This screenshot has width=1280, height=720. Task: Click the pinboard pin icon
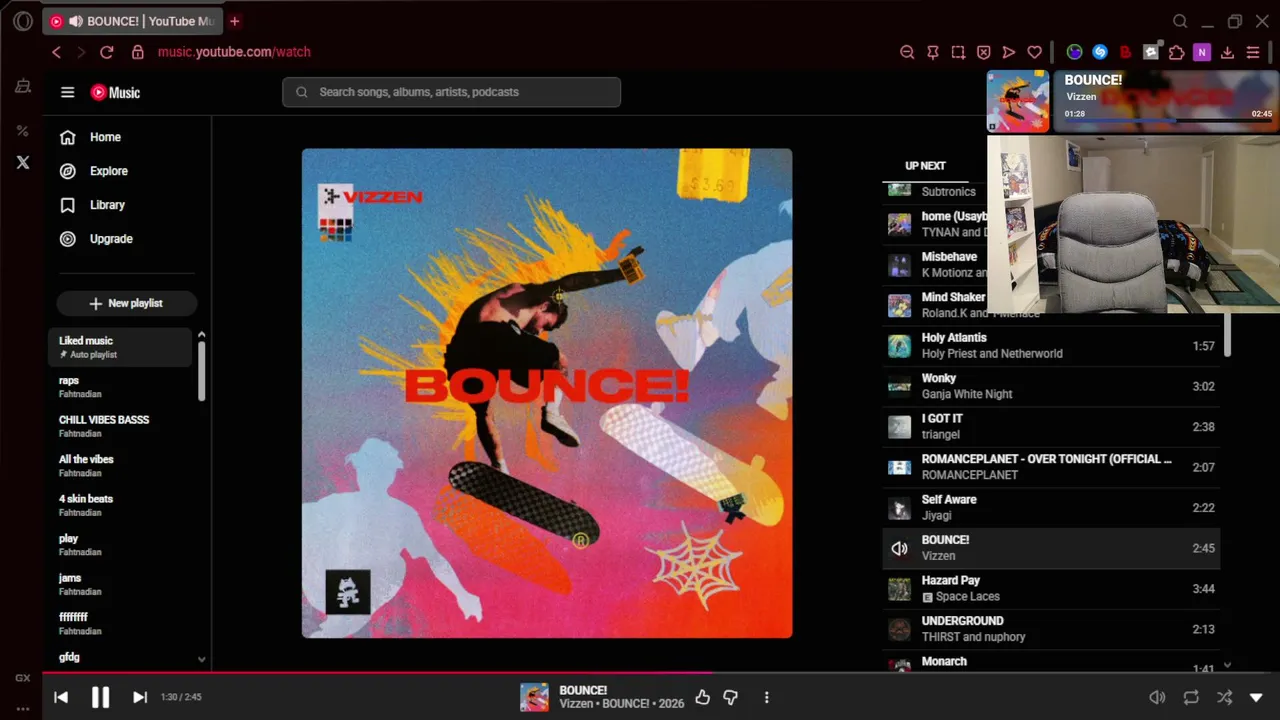[933, 52]
